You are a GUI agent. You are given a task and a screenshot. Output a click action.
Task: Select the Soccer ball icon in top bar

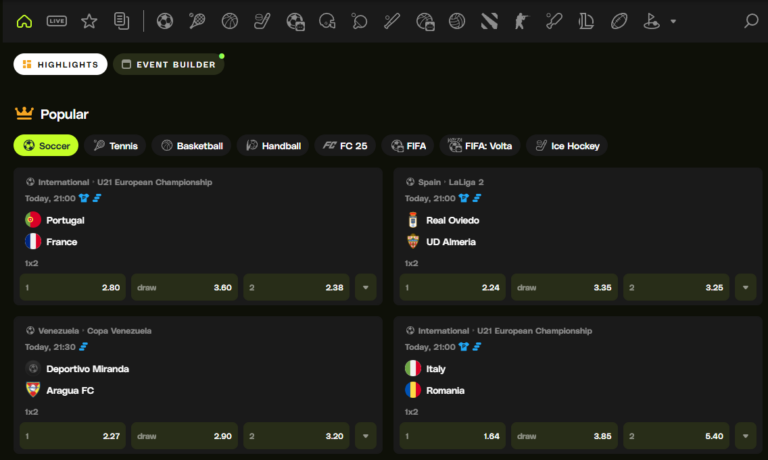(x=165, y=21)
